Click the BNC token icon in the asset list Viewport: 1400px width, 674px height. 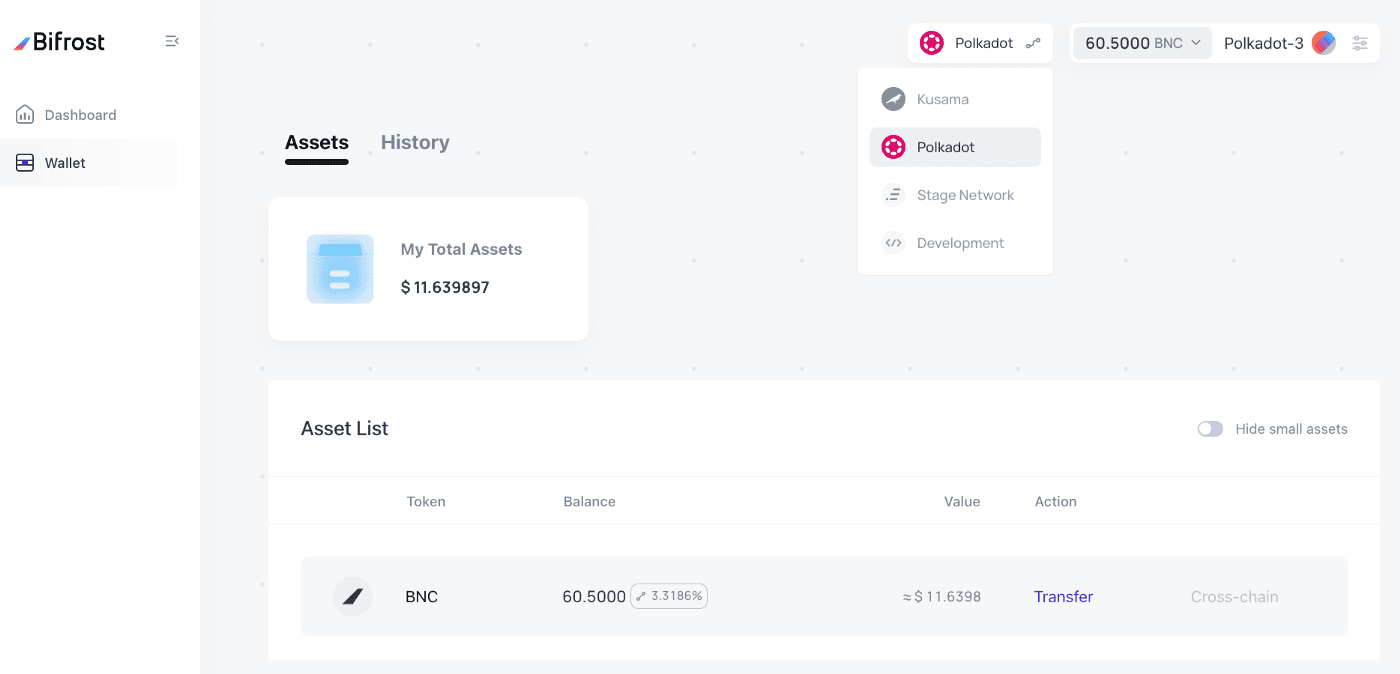pos(352,596)
